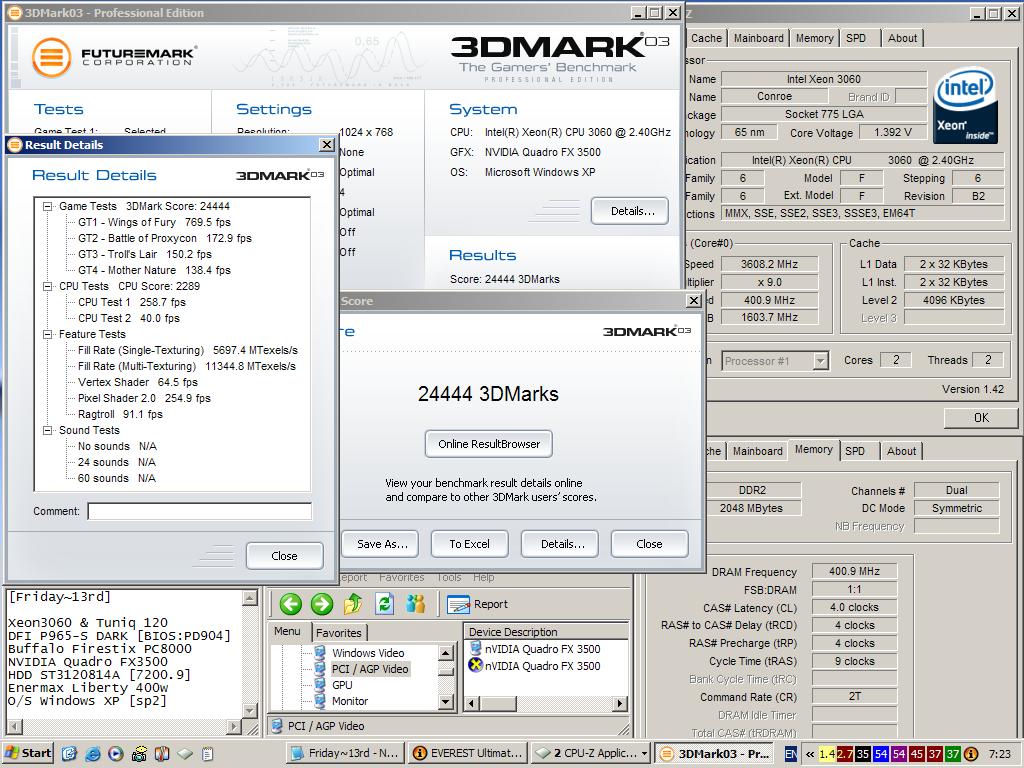Viewport: 1024px width, 768px height.
Task: Collapse the Game Tests tree node
Action: tap(48, 206)
